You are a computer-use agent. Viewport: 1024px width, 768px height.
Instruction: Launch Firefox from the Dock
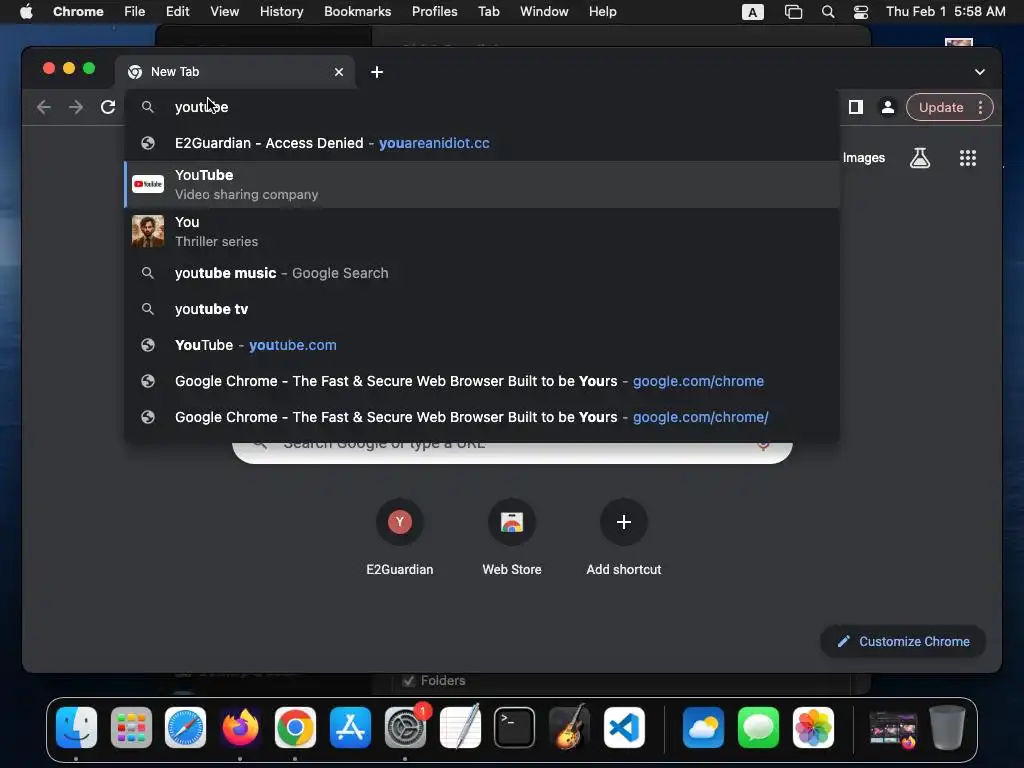(240, 728)
